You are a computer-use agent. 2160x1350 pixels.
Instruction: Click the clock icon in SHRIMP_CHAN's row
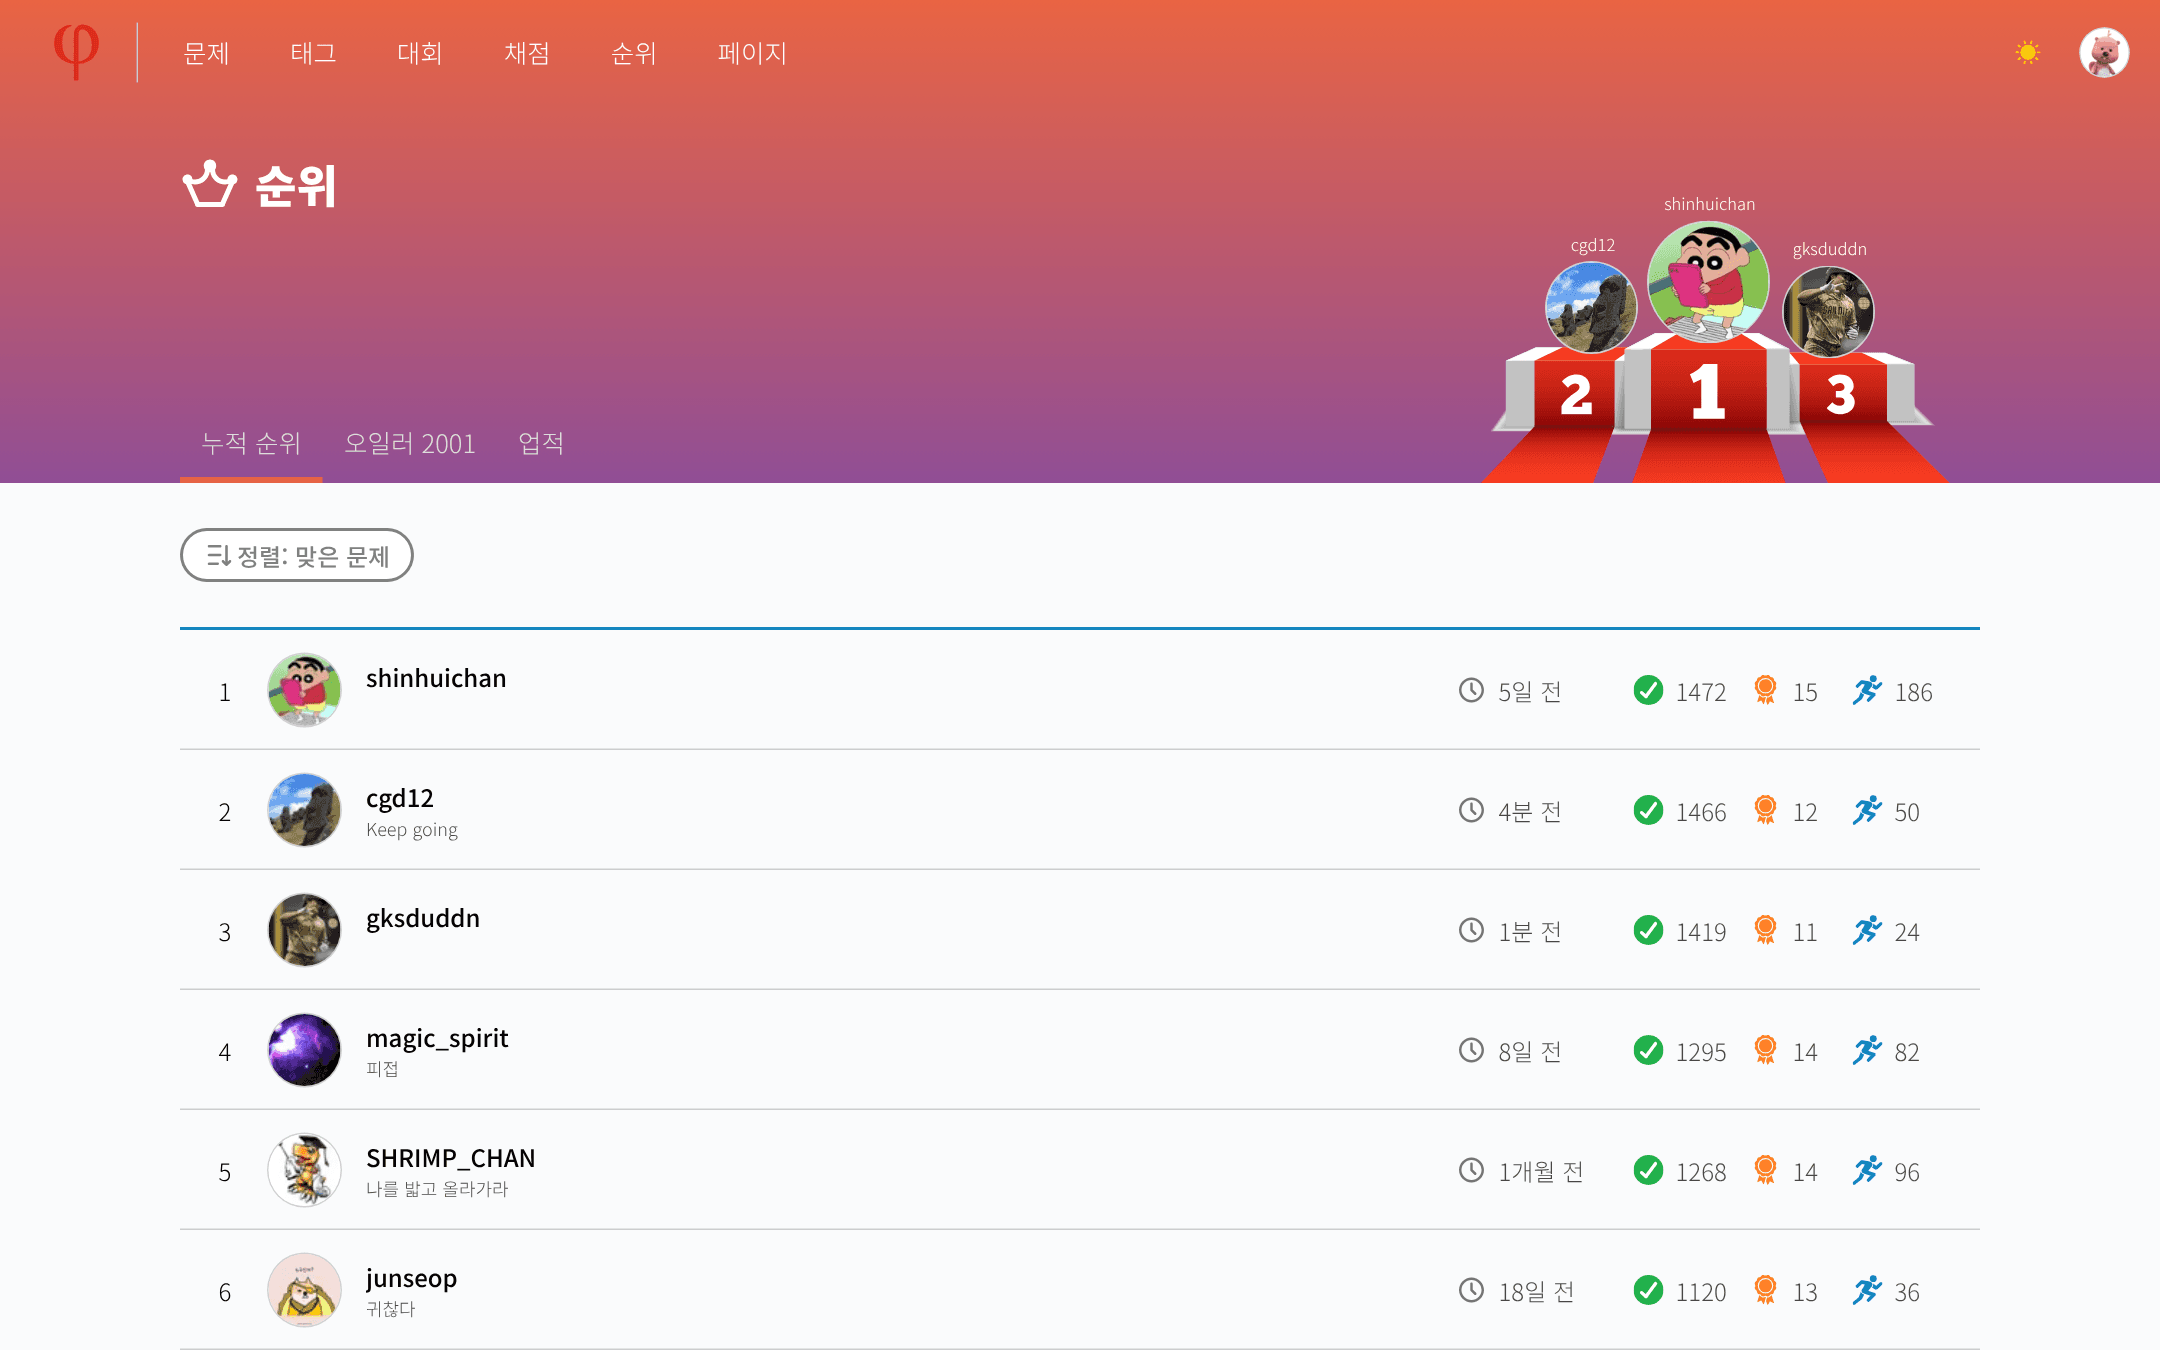click(x=1471, y=1170)
